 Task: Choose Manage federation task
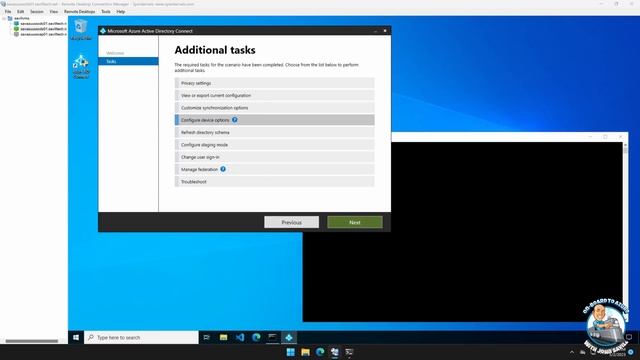click(x=274, y=169)
